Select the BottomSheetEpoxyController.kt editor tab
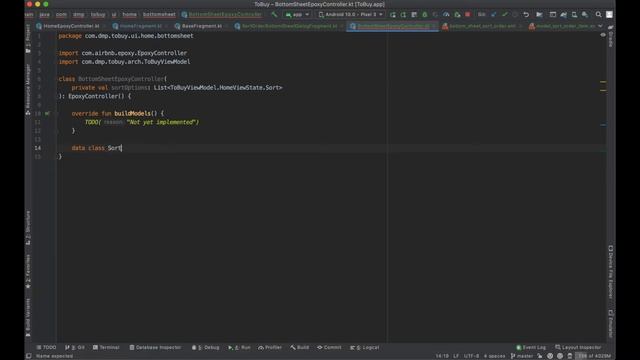The image size is (640, 360). click(x=391, y=26)
